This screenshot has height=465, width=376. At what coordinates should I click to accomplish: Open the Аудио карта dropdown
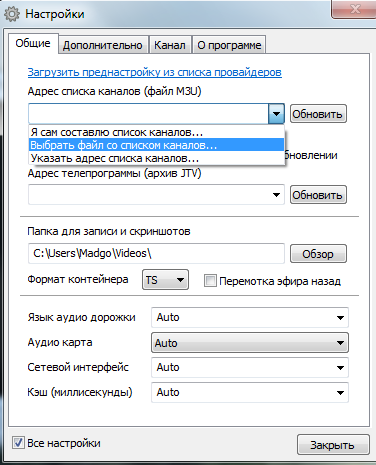pos(250,342)
